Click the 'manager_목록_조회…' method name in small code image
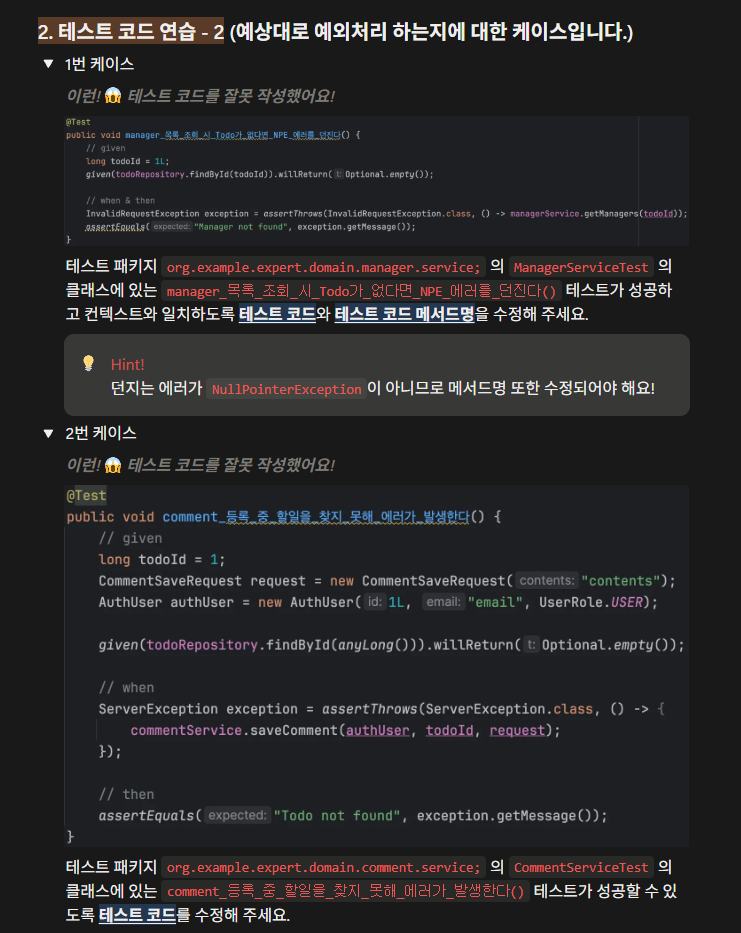Screen dimensions: 741x933 click(x=233, y=135)
